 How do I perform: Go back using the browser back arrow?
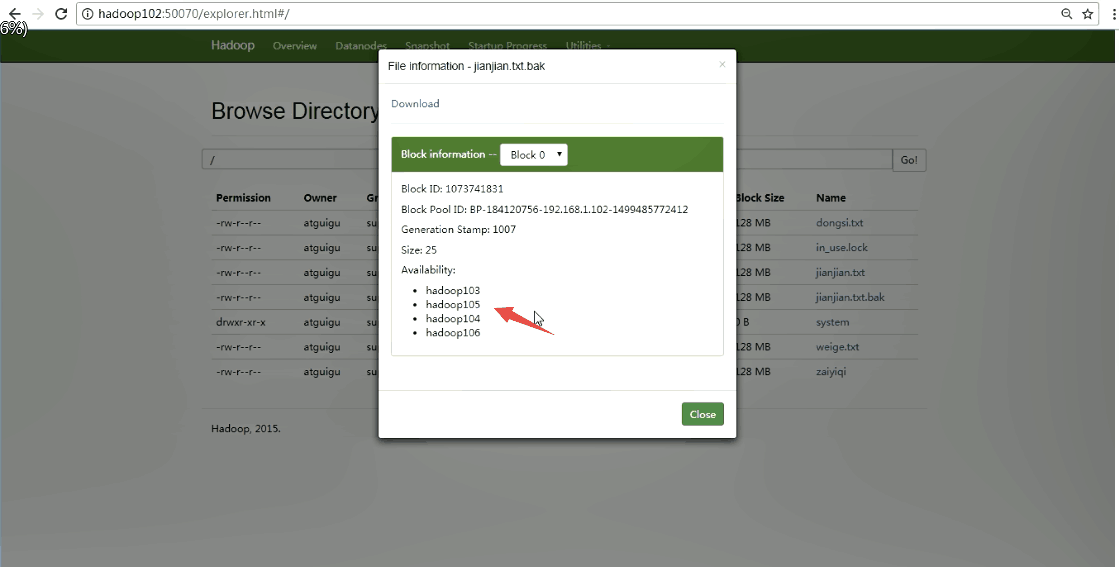[14, 14]
